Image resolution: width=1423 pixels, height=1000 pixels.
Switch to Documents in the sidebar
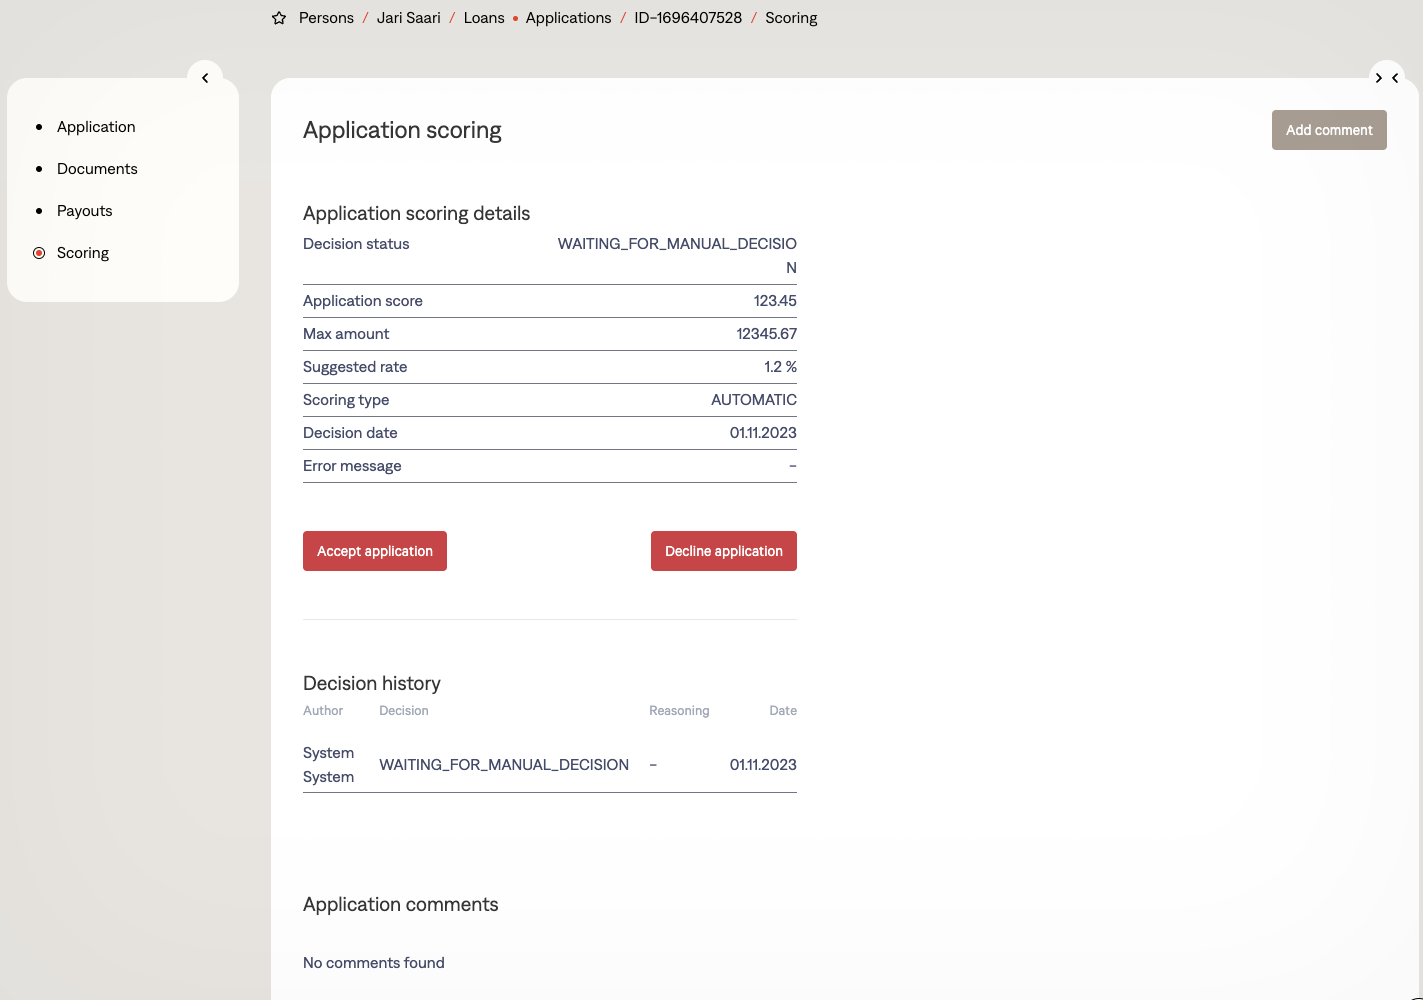(x=97, y=169)
